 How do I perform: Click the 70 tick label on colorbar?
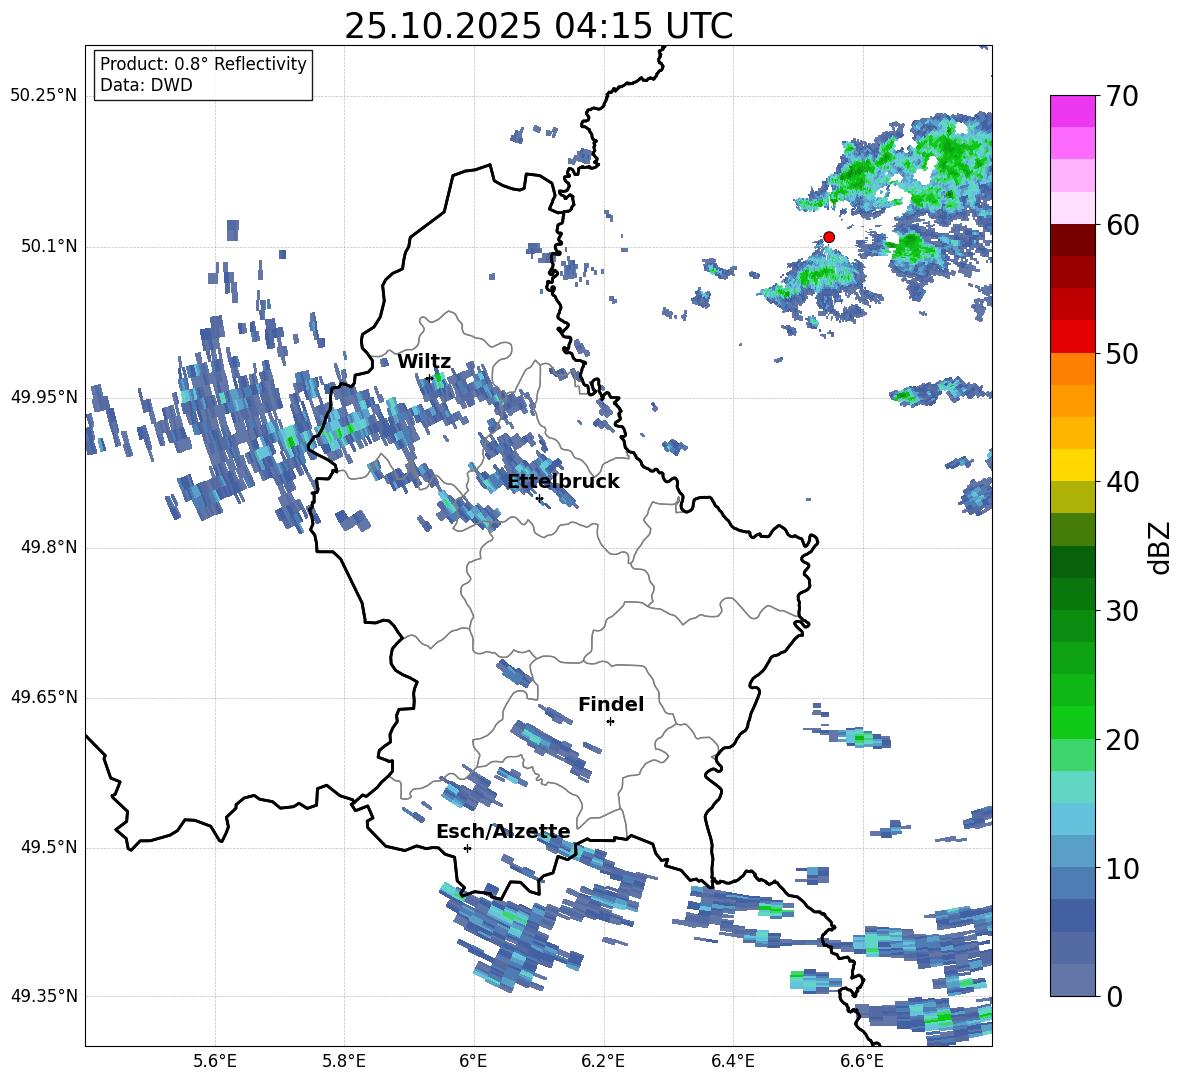[1122, 97]
